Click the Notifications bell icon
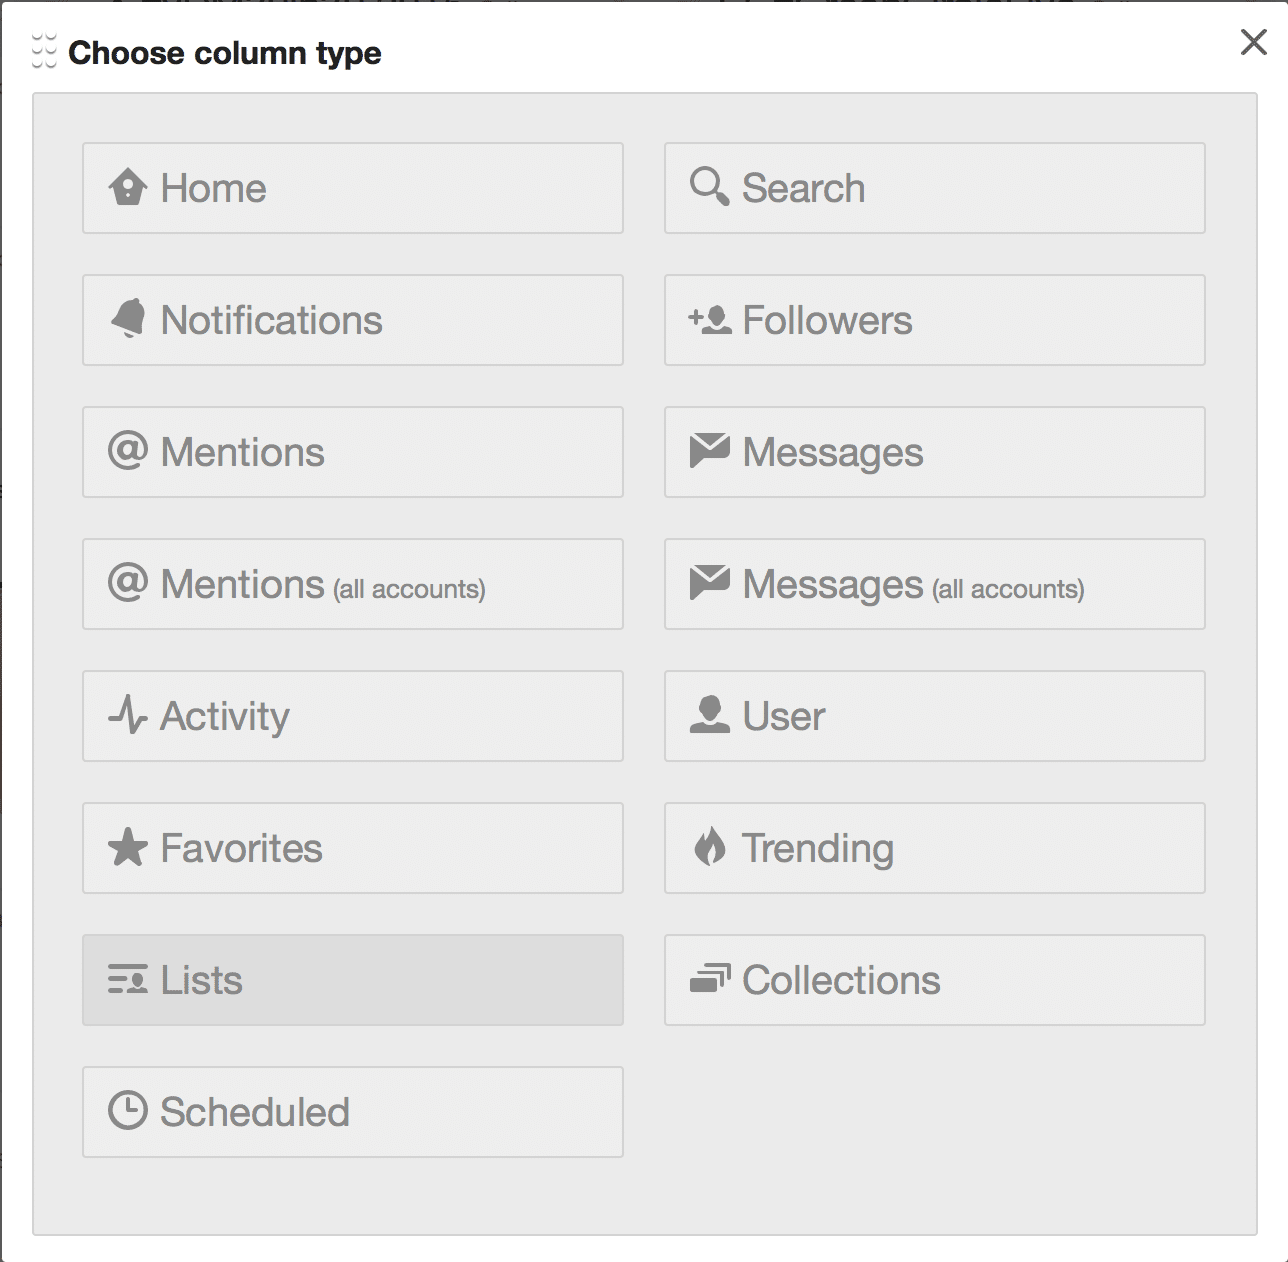Screen dimensions: 1288x1262 [x=128, y=319]
